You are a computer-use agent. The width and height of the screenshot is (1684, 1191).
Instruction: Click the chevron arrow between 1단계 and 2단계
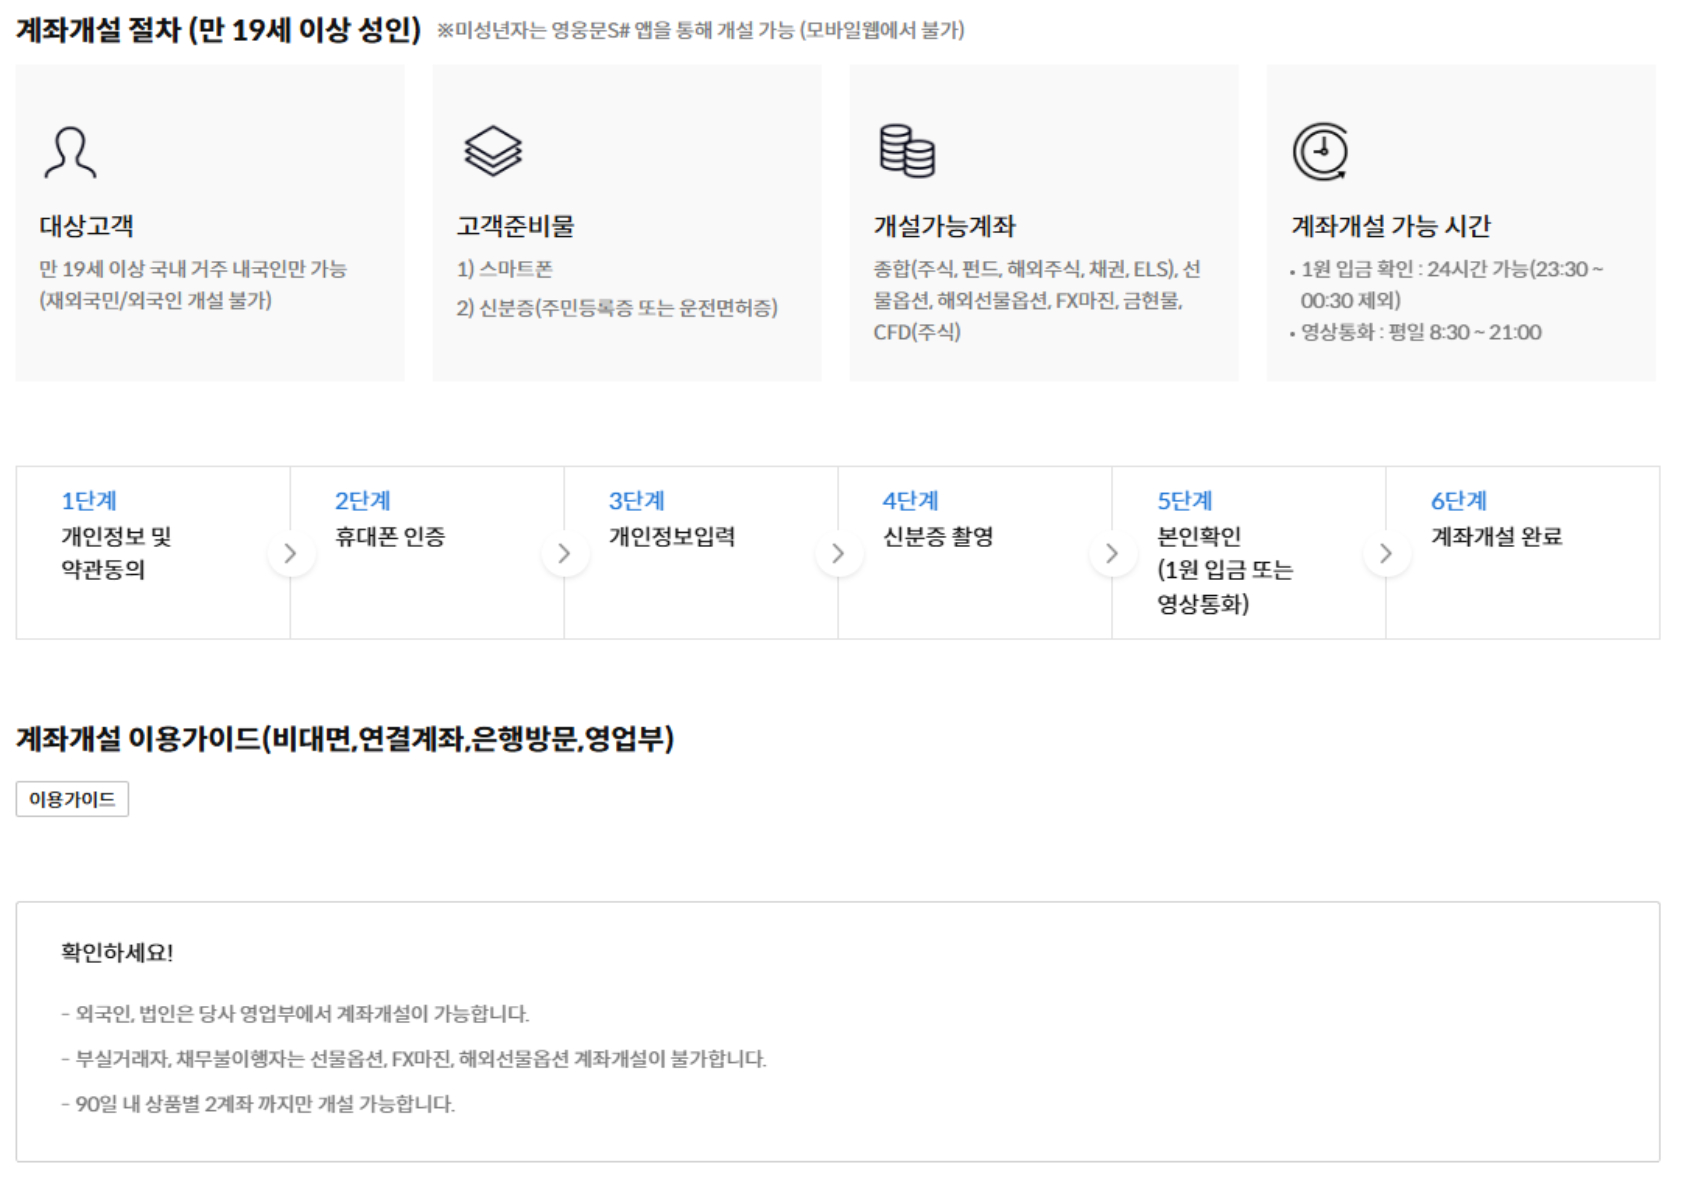290,553
